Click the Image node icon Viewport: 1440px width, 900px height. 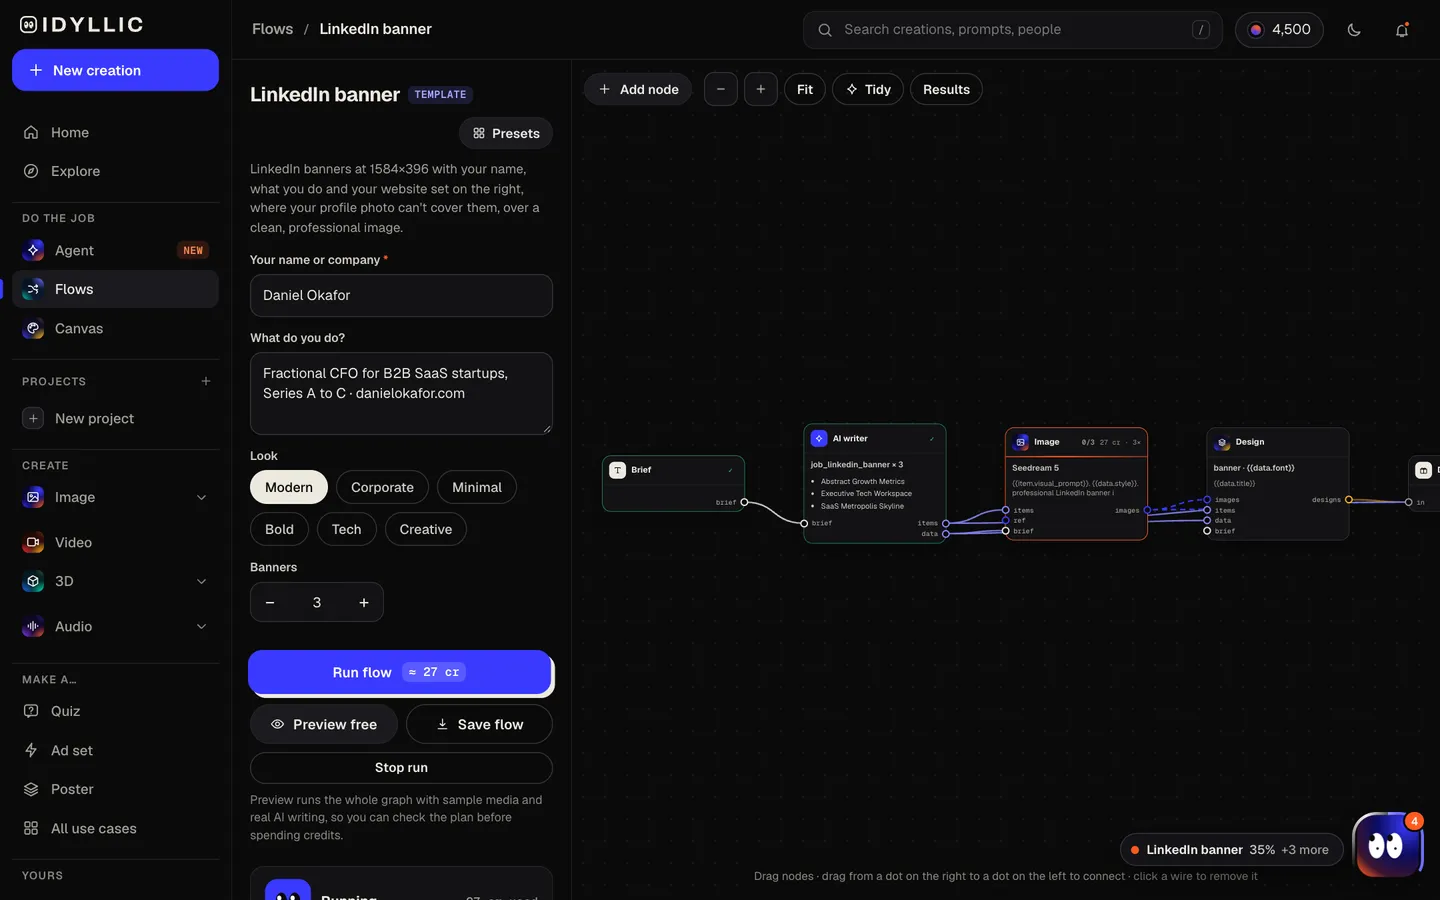(x=1021, y=442)
